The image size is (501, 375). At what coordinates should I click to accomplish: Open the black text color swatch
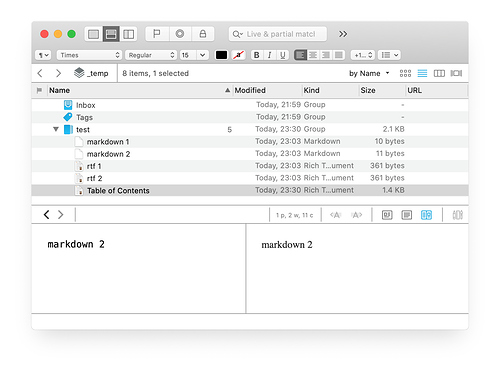coord(221,55)
